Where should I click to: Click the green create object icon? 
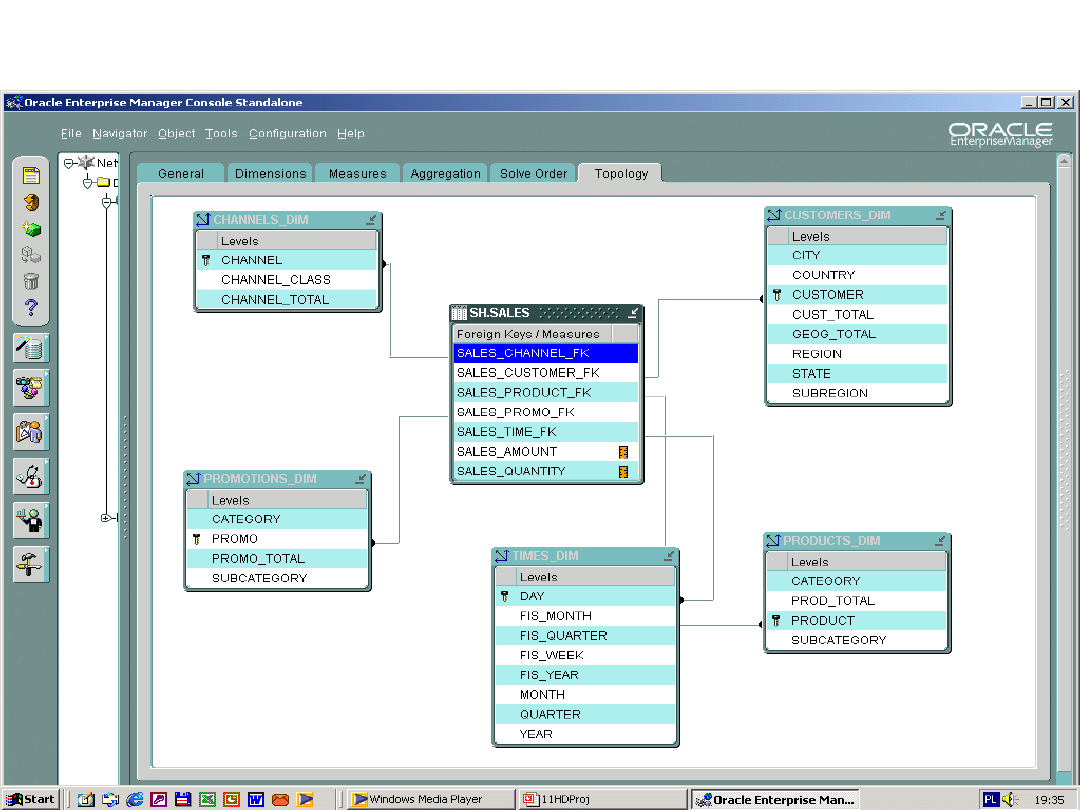click(31, 229)
